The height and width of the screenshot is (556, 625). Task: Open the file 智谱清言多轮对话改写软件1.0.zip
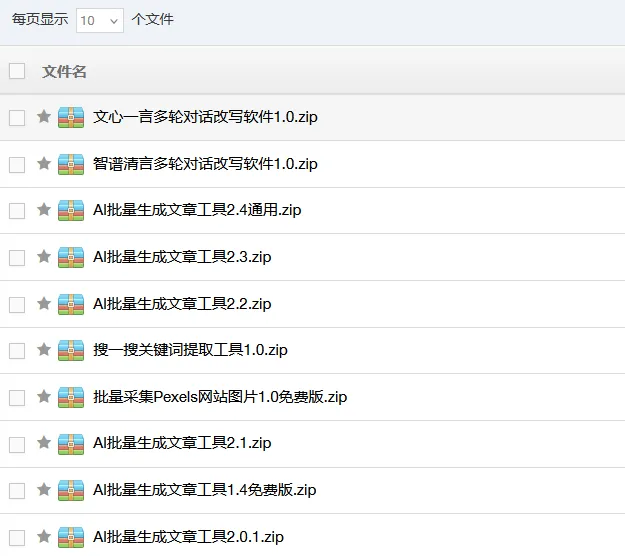click(x=205, y=164)
